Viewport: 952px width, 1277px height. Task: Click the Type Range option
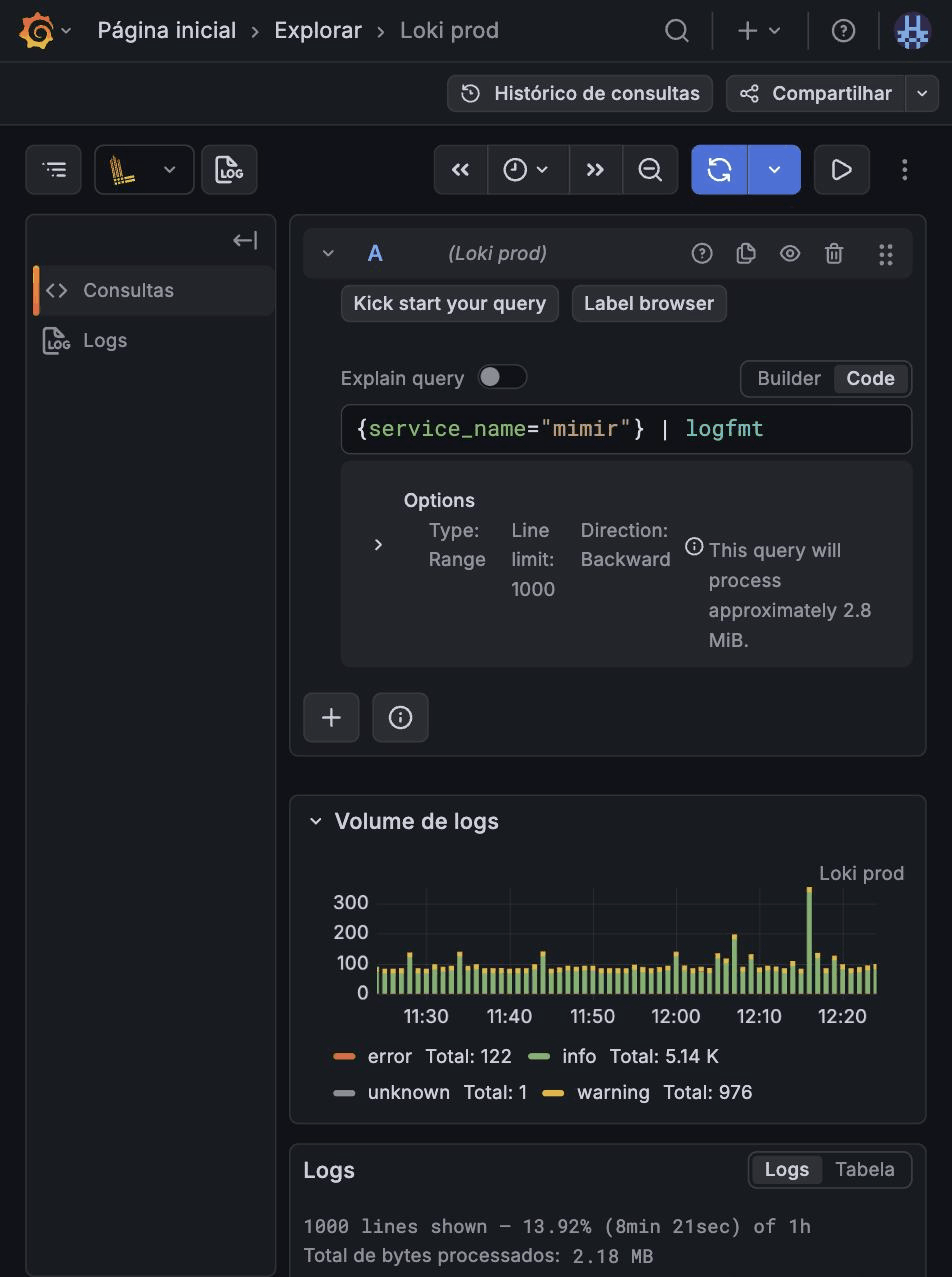point(457,545)
